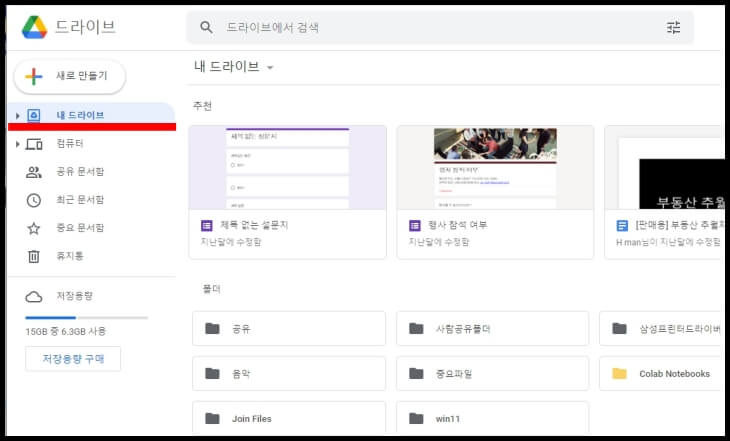Viewport: 730px width, 441px height.
Task: Click 내 드라이부 drive icon in sidebar
Action: click(x=34, y=115)
